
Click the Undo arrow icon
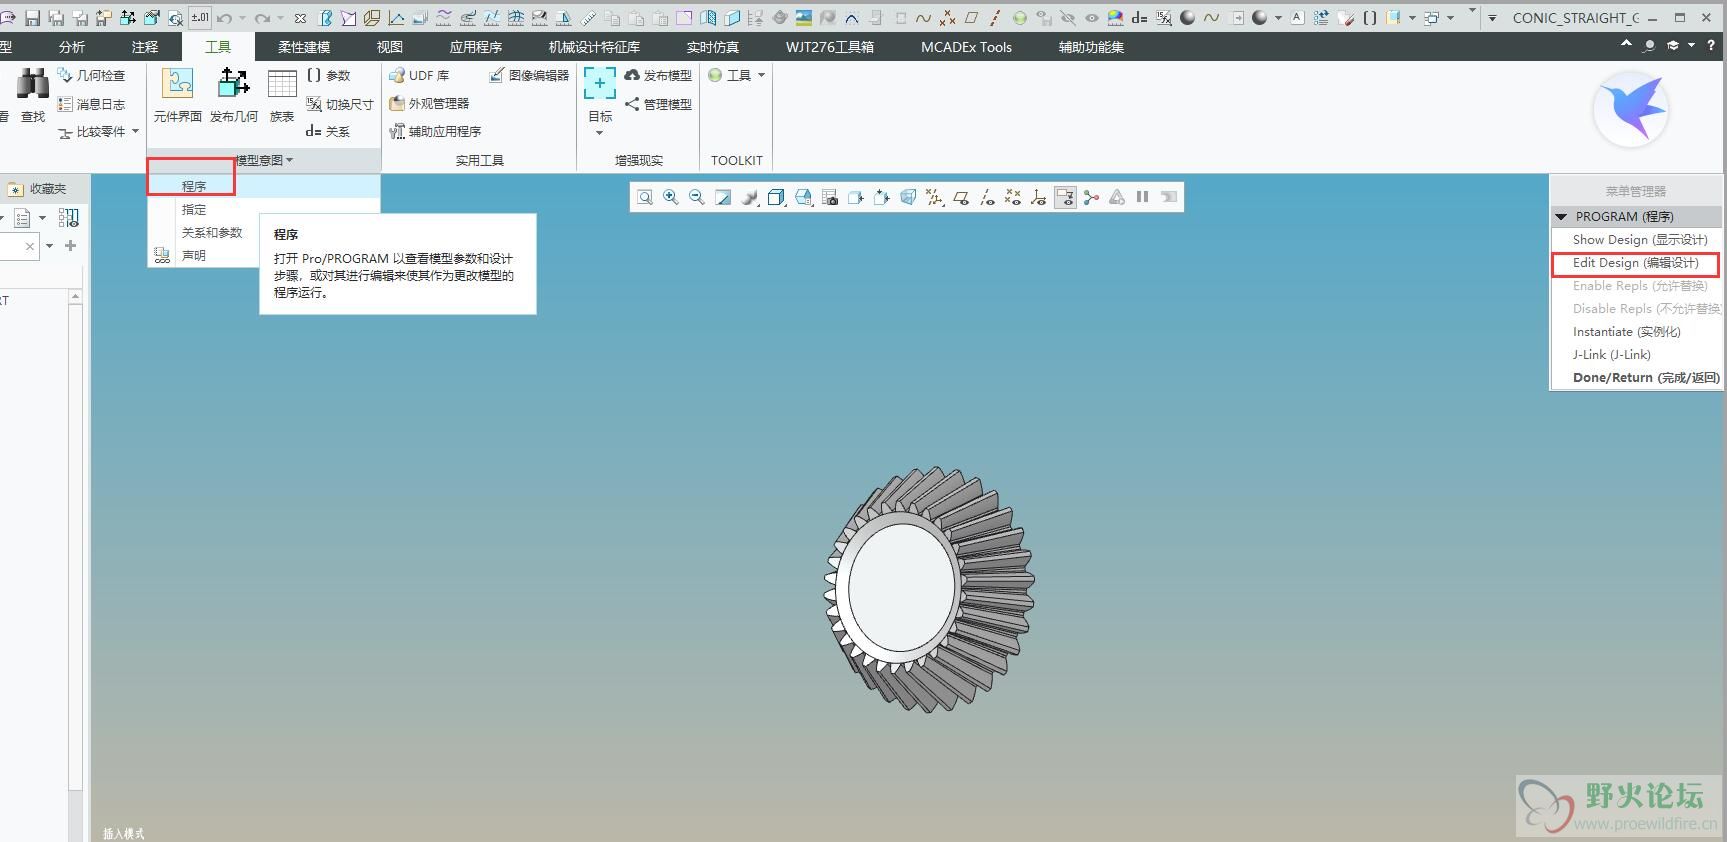coord(224,18)
